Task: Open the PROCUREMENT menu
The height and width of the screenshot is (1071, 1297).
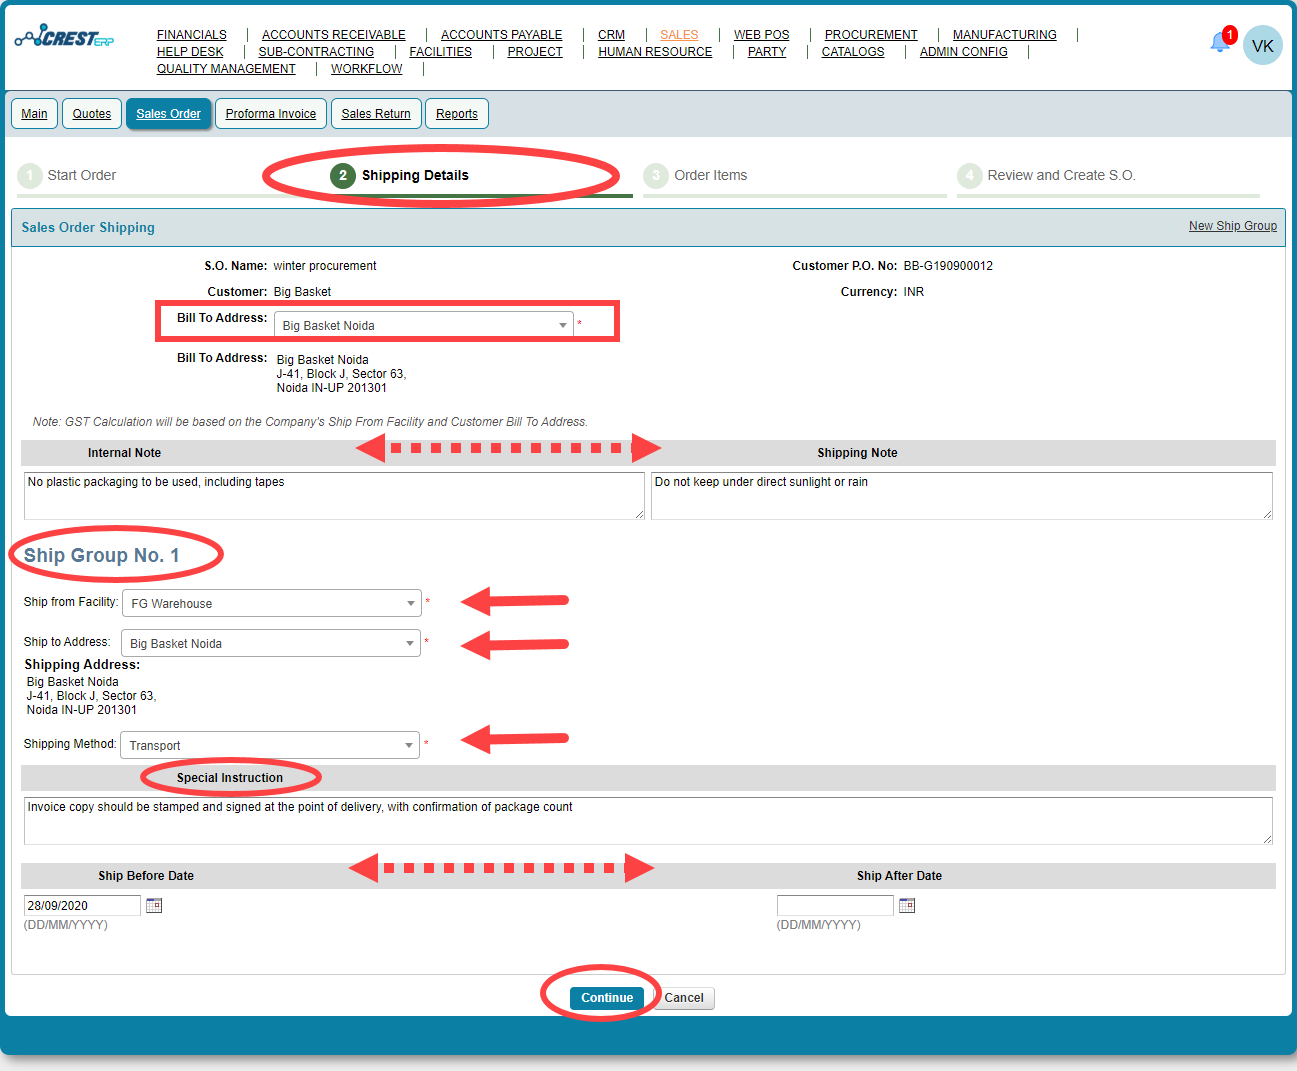Action: pos(870,34)
